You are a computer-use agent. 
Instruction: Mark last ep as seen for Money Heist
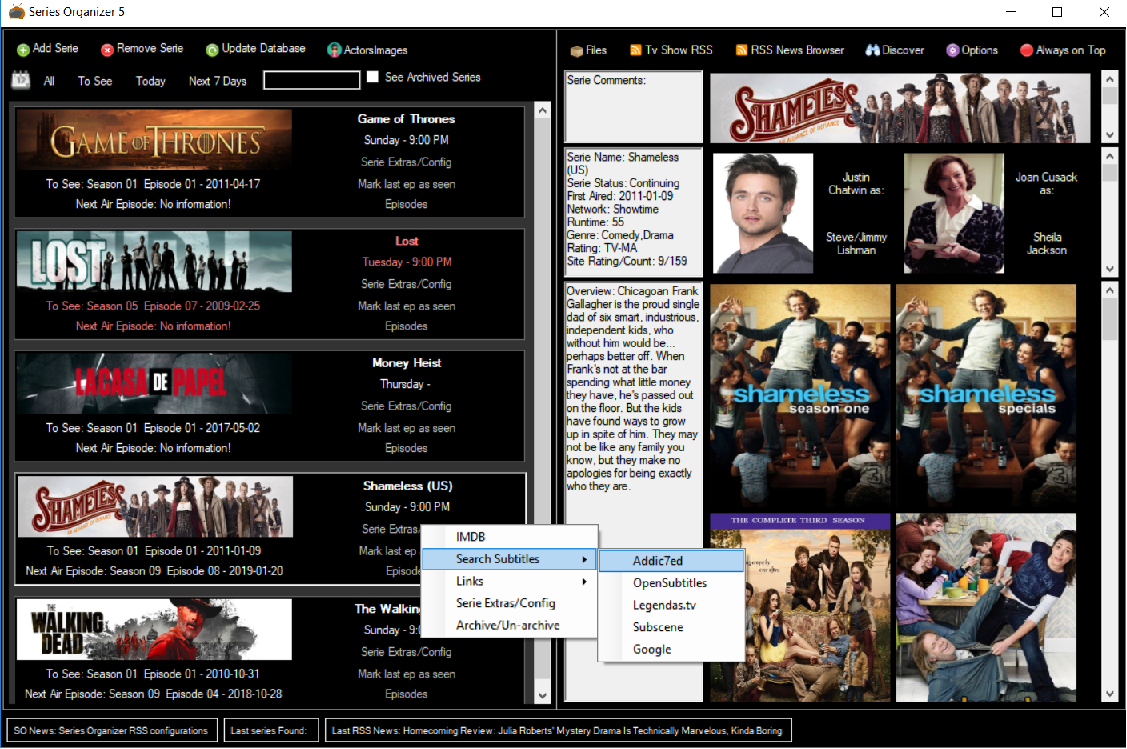point(406,428)
